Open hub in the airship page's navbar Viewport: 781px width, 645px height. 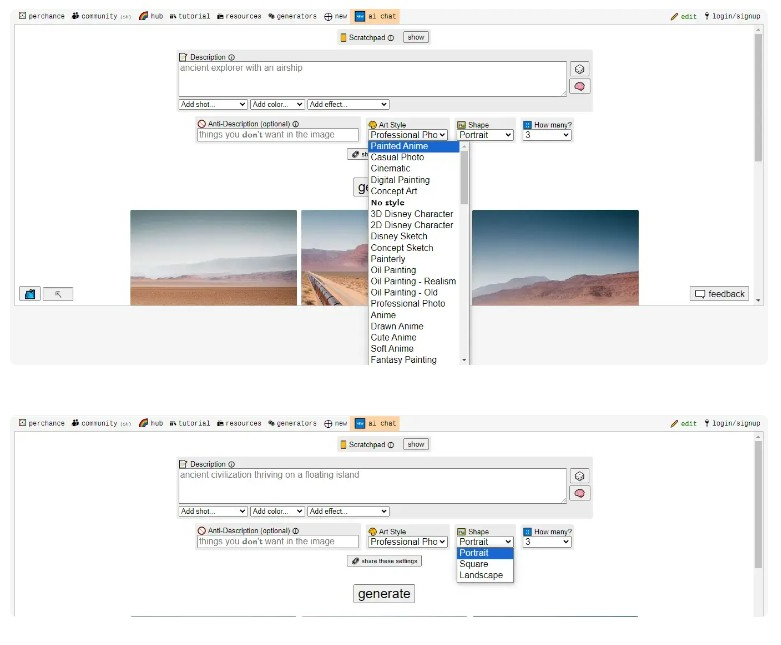coord(151,16)
